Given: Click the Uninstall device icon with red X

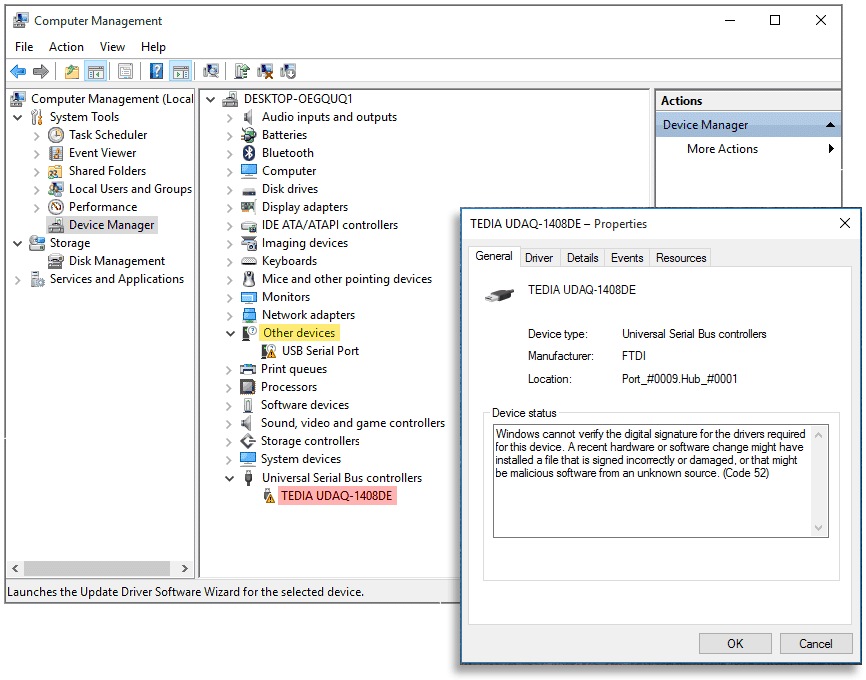Looking at the screenshot, I should pos(265,71).
